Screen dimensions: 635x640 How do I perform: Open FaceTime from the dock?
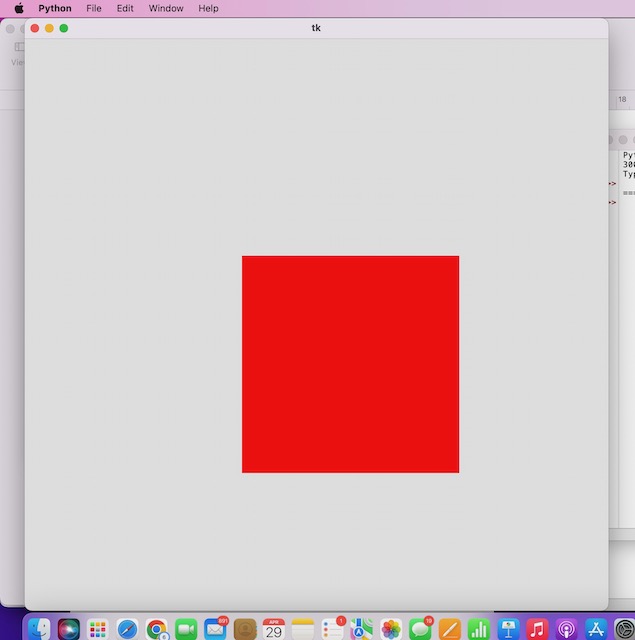[186, 629]
